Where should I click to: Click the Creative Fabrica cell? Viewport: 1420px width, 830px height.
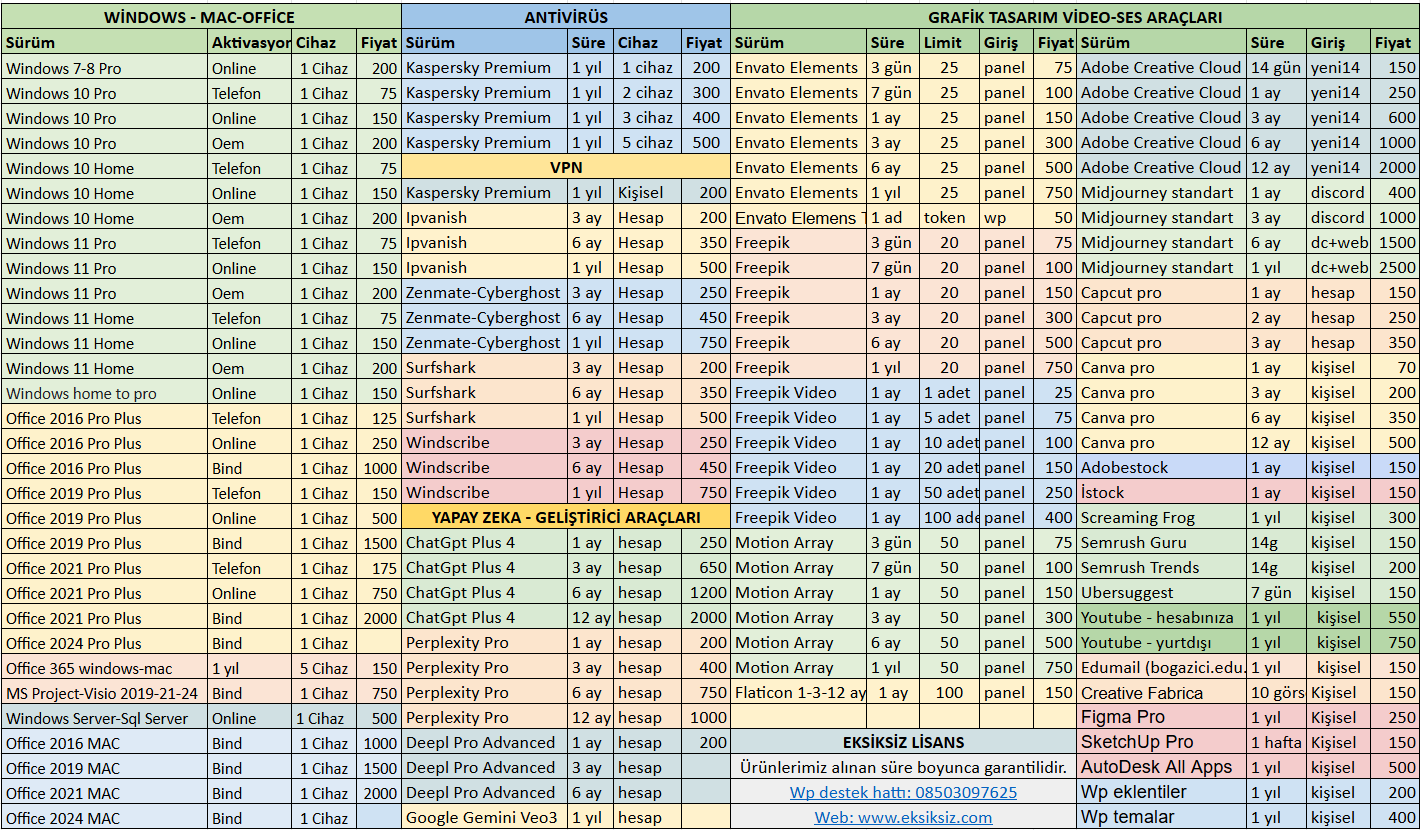[x=1162, y=692]
